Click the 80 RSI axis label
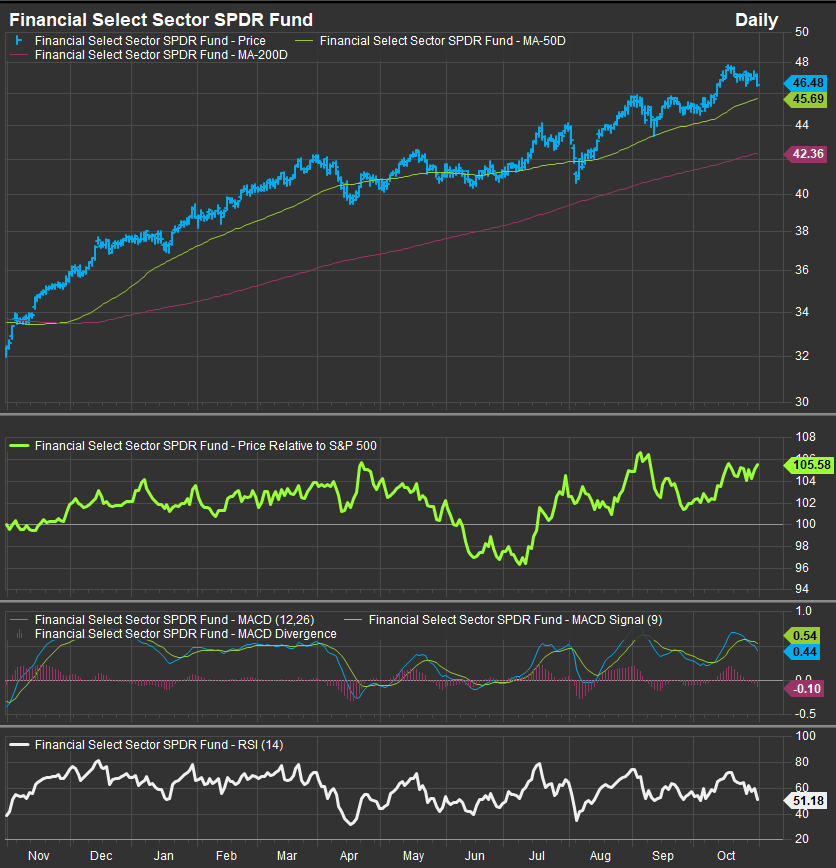 point(802,762)
